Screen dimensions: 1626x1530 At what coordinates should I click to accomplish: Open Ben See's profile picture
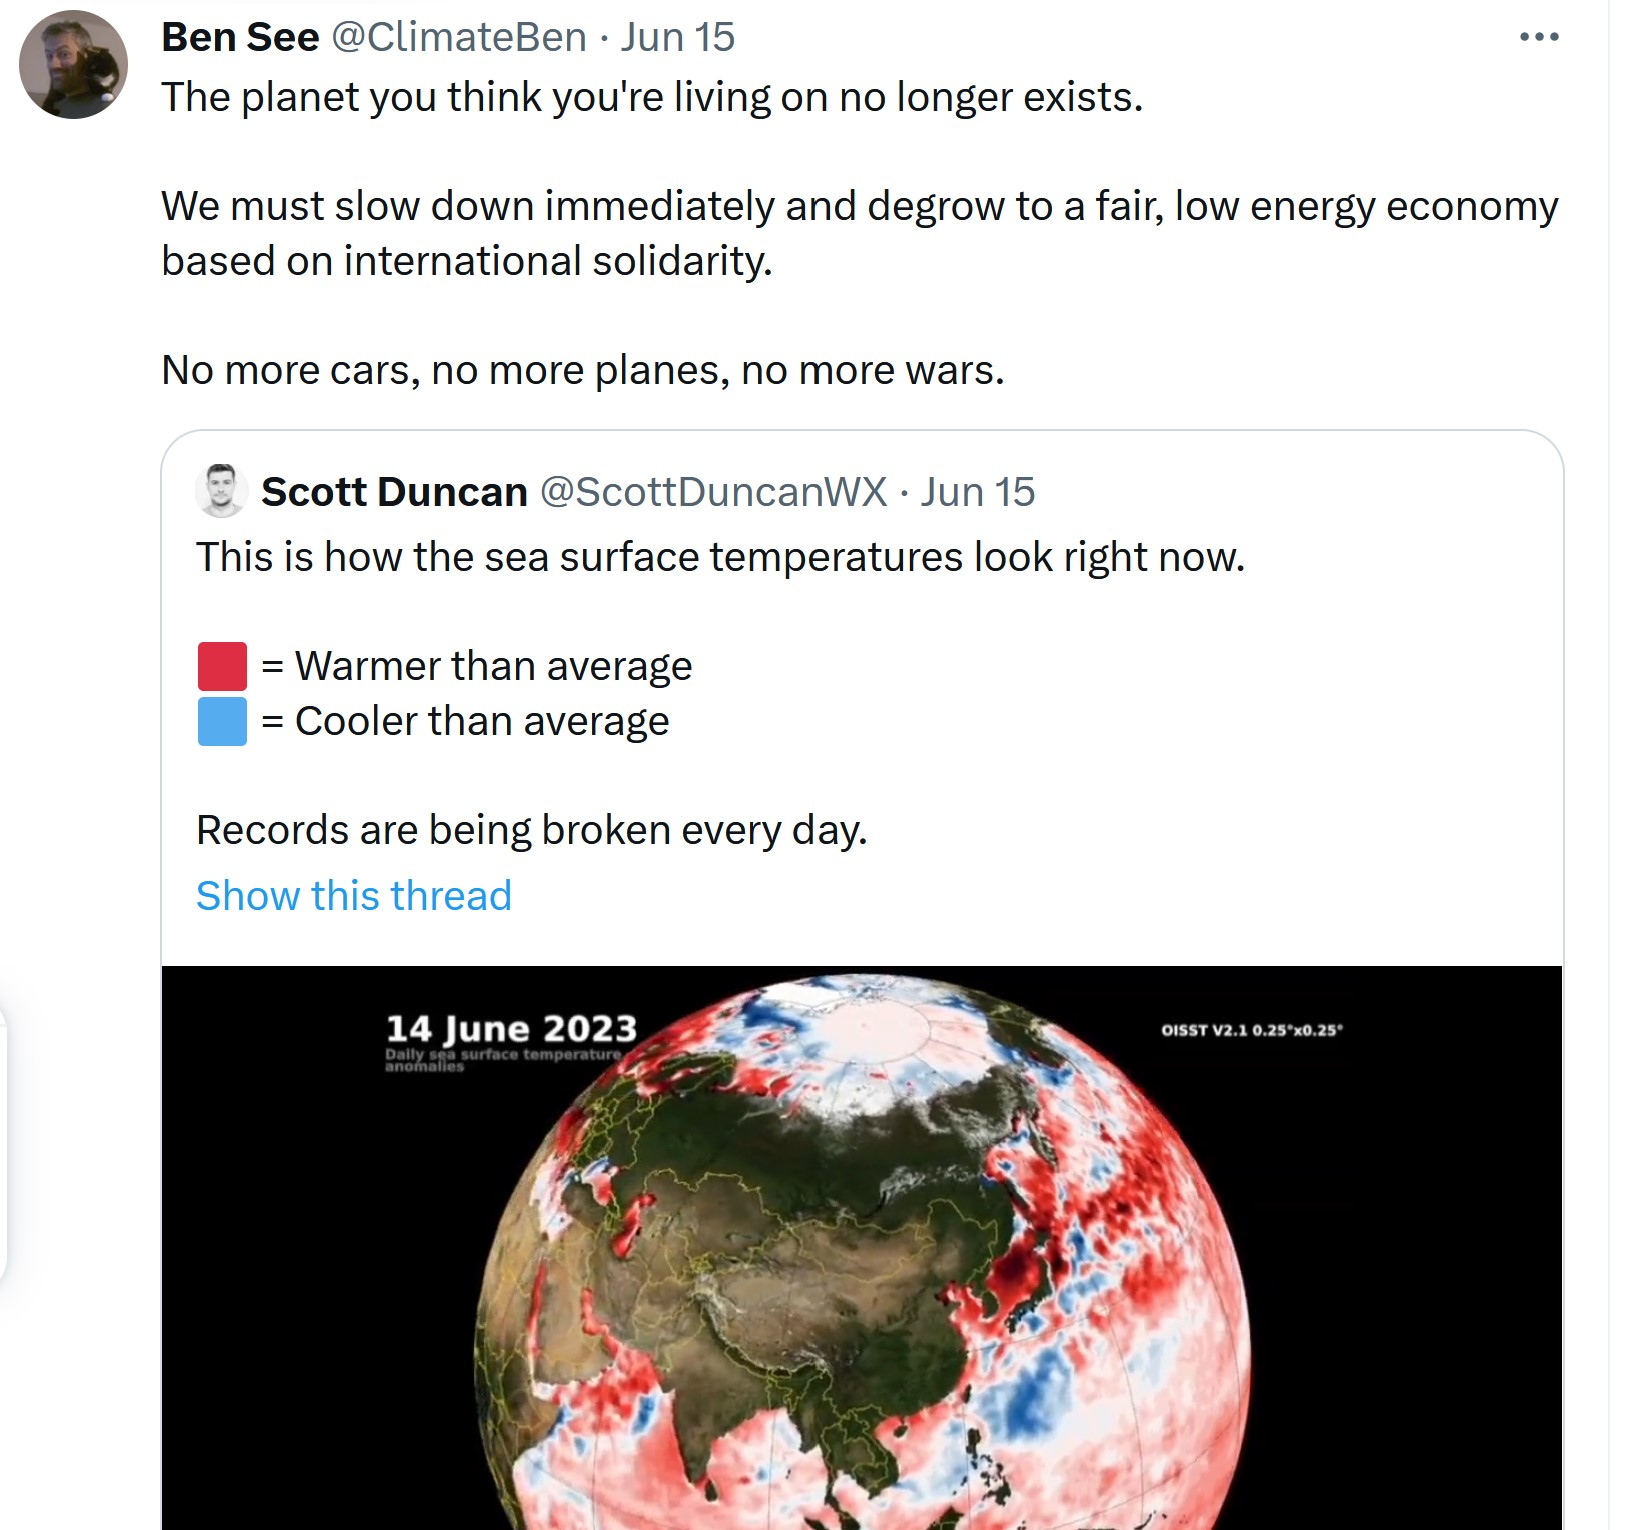click(73, 65)
